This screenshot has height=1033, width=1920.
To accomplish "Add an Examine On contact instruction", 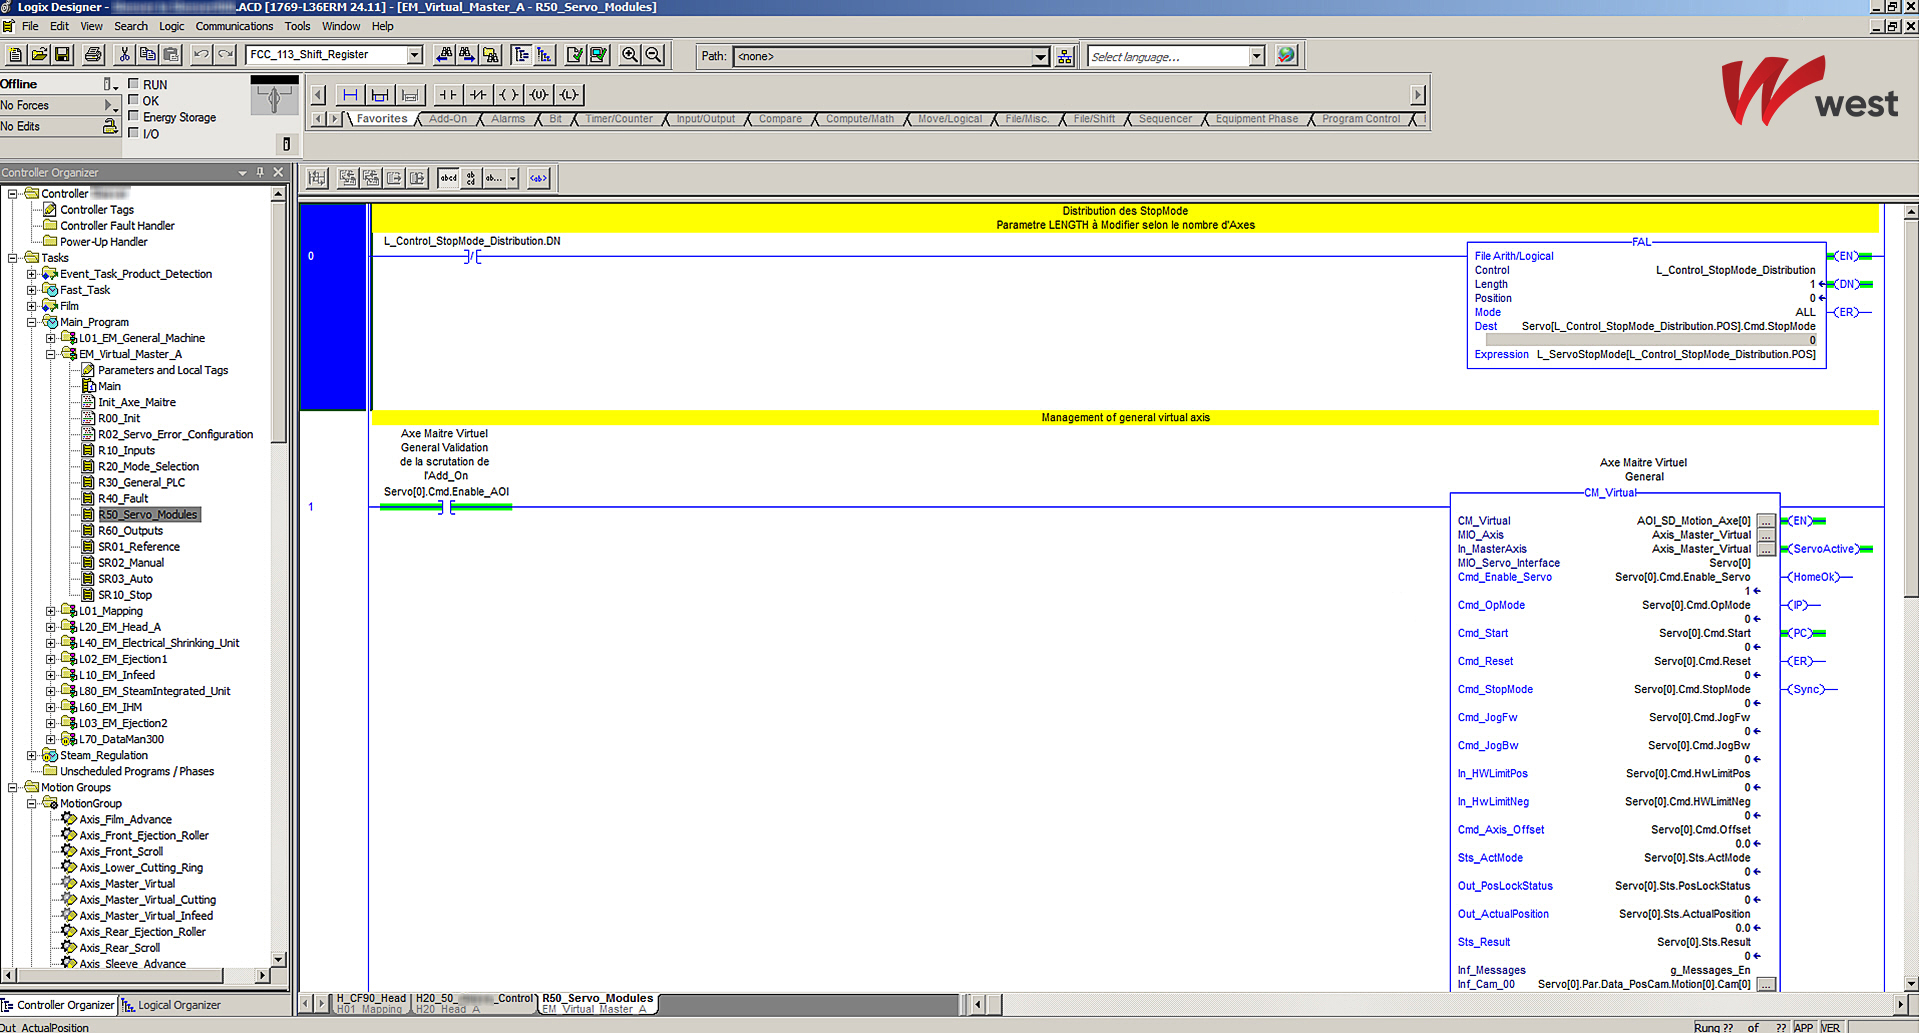I will click(x=448, y=95).
